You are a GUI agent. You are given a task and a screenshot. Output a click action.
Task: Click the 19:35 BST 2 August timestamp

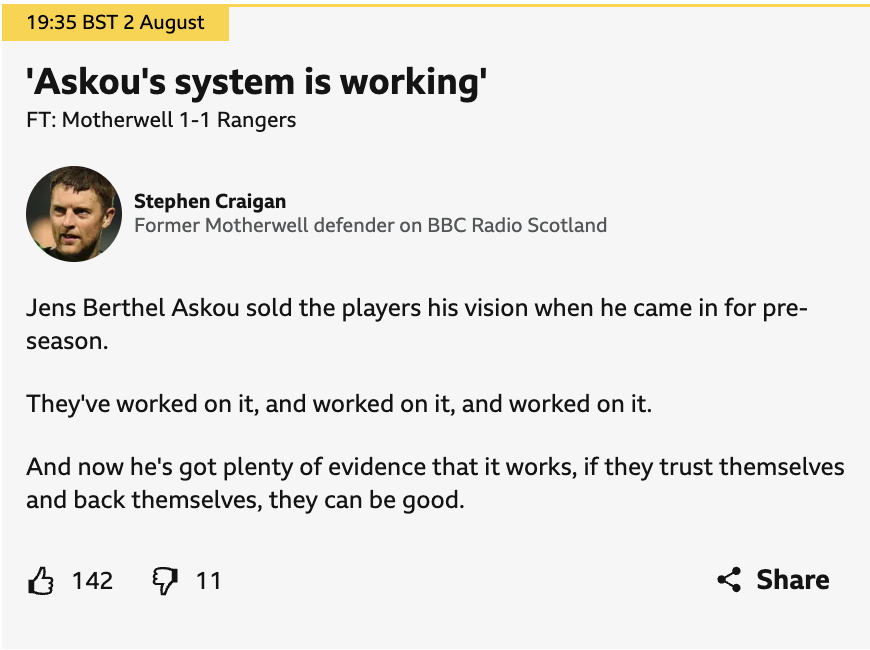[114, 23]
